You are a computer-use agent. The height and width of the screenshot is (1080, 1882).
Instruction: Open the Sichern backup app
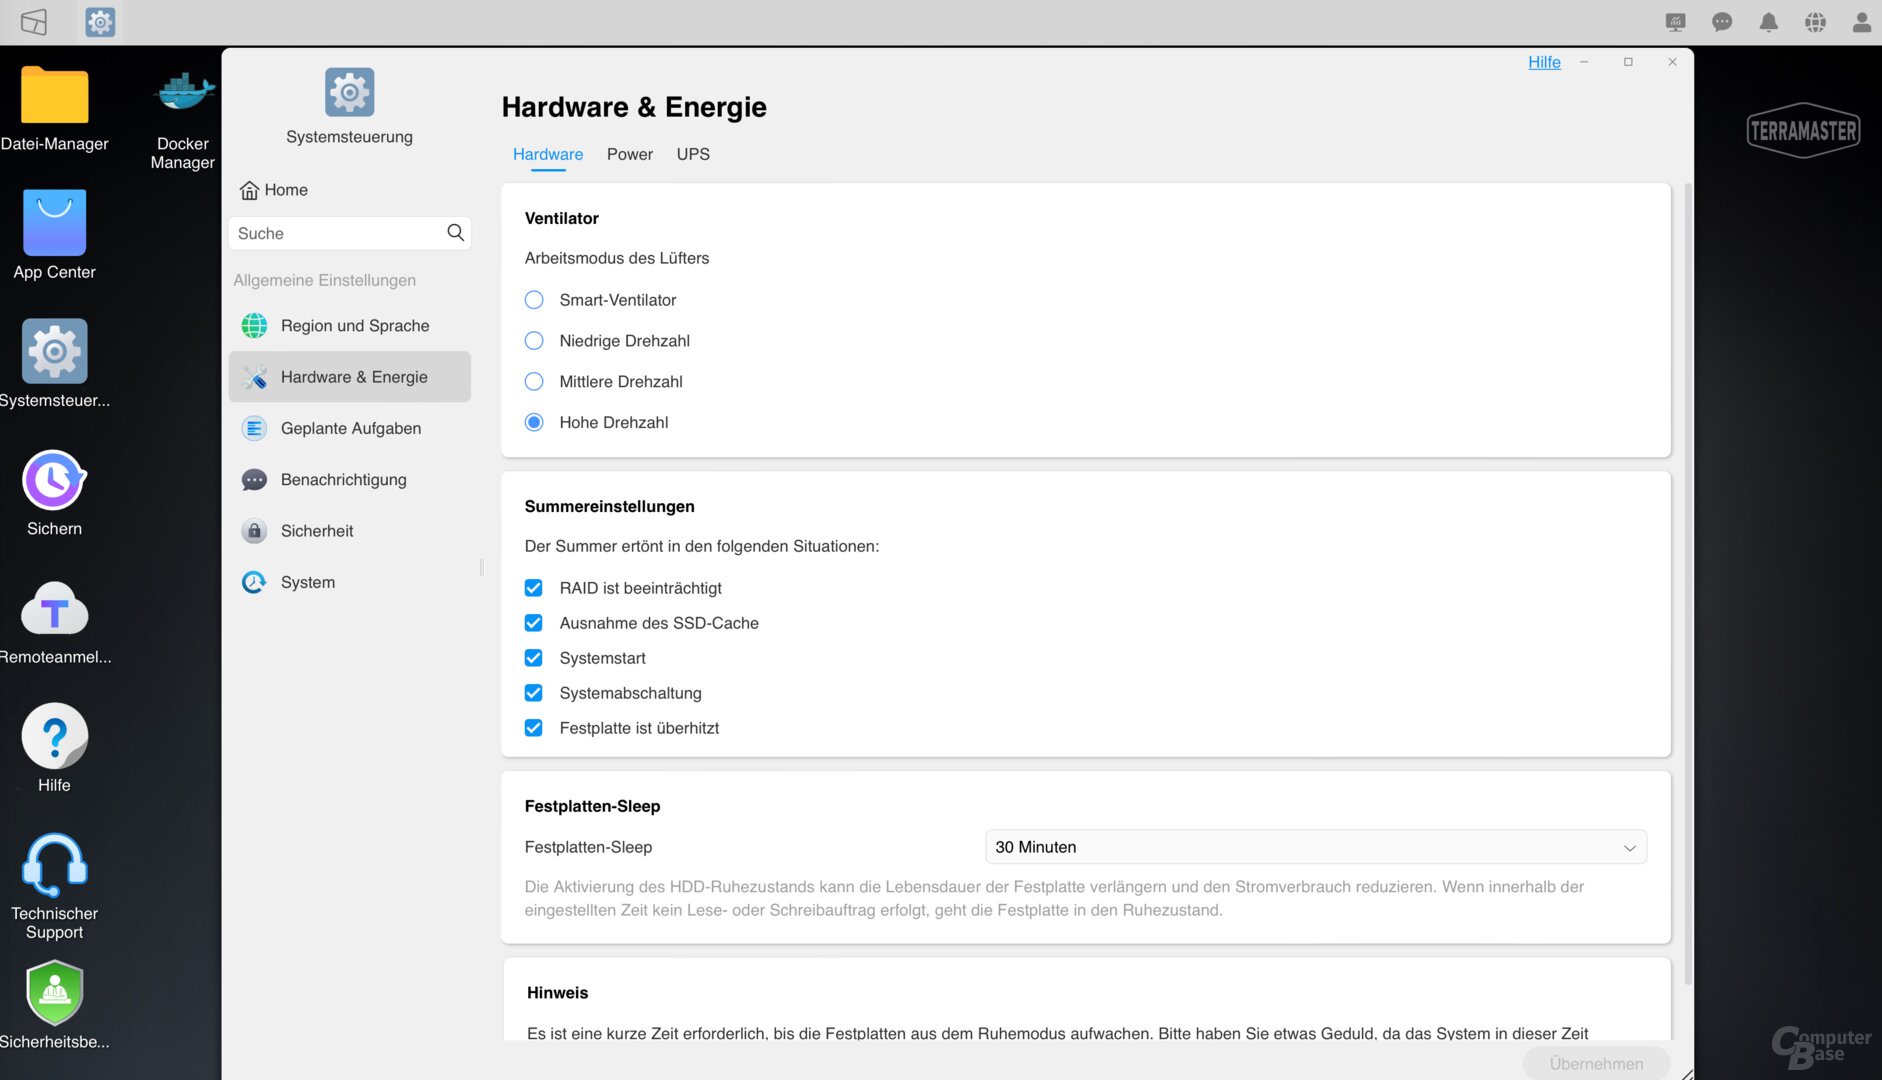(x=55, y=482)
